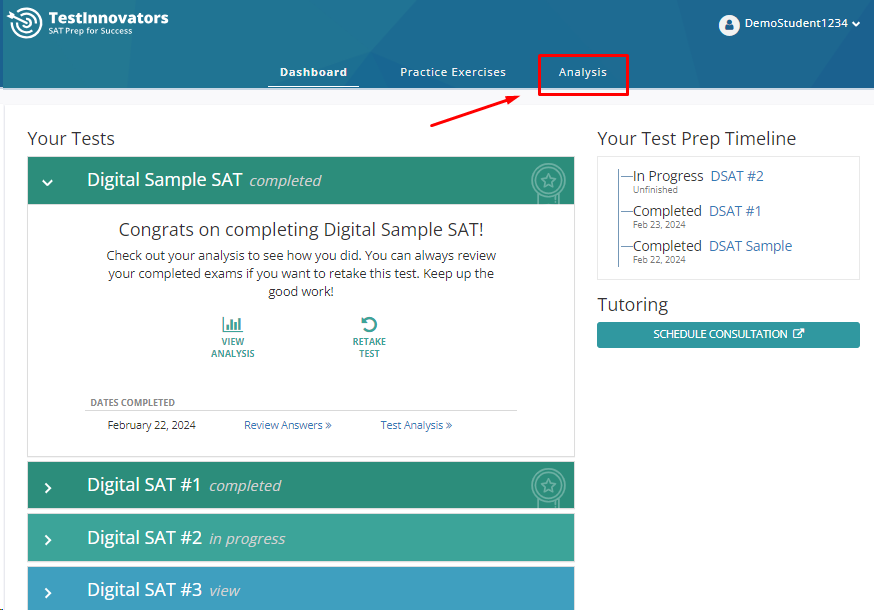Open View Analysis bar chart icon
This screenshot has height=610, width=874.
click(x=232, y=324)
